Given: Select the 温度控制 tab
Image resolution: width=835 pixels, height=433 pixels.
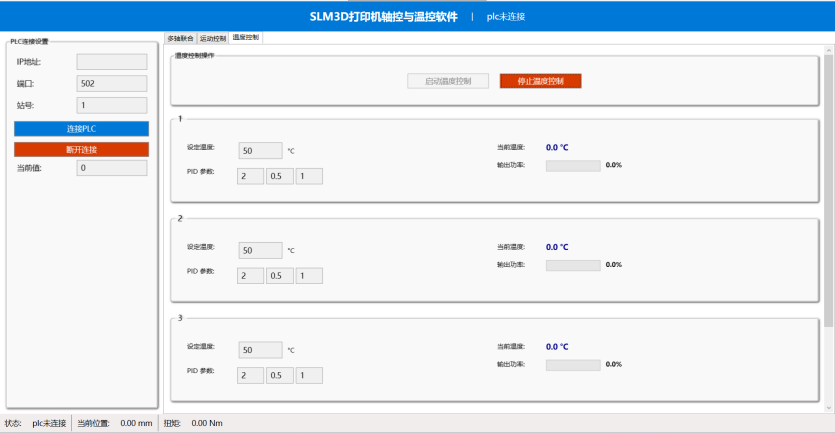Looking at the screenshot, I should (246, 37).
